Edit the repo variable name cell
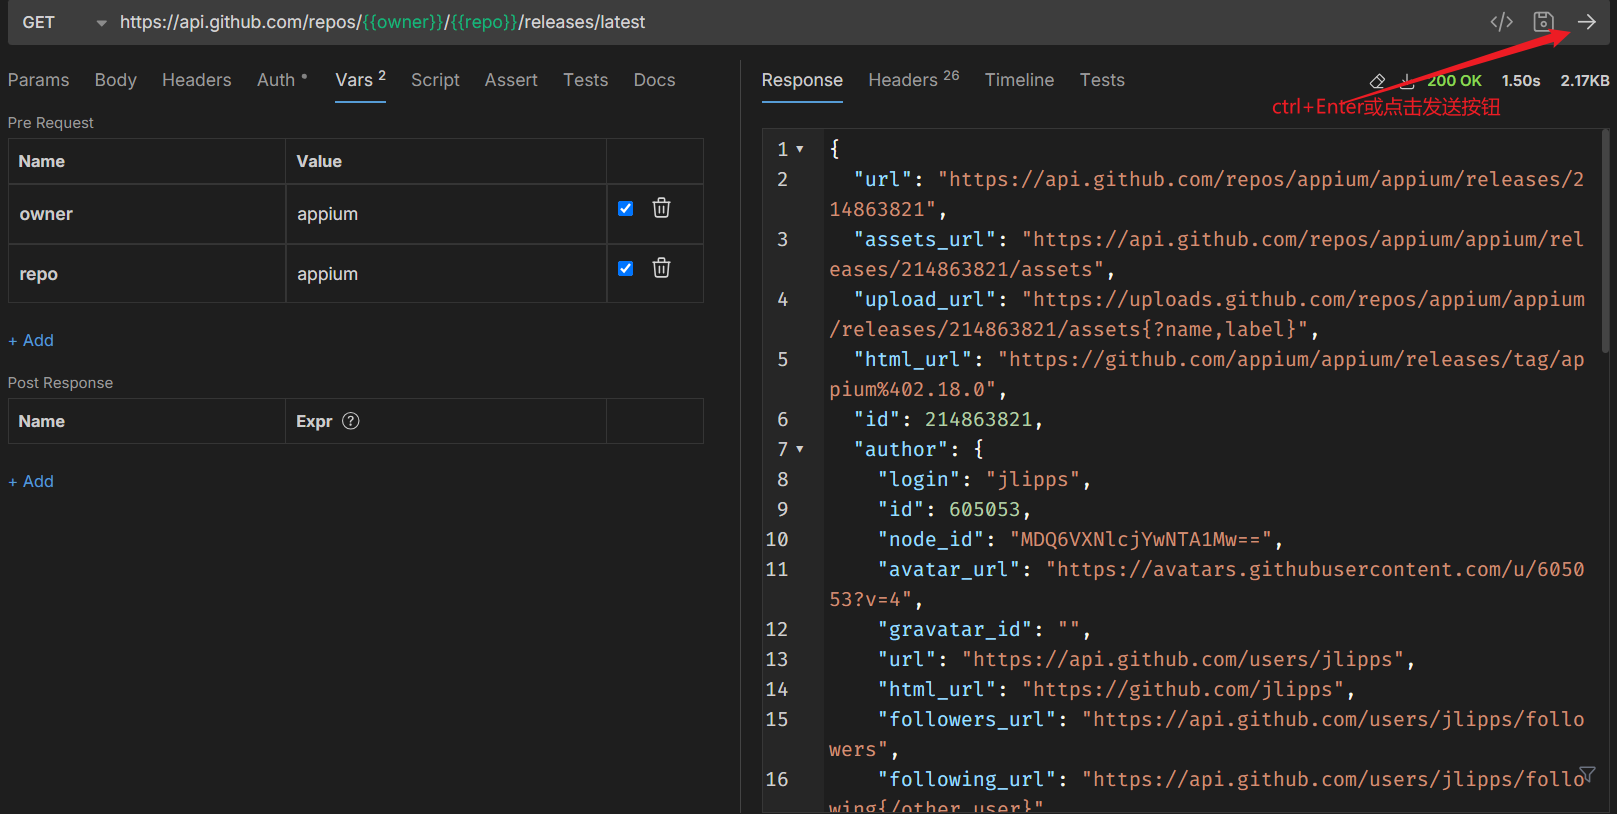 point(147,274)
